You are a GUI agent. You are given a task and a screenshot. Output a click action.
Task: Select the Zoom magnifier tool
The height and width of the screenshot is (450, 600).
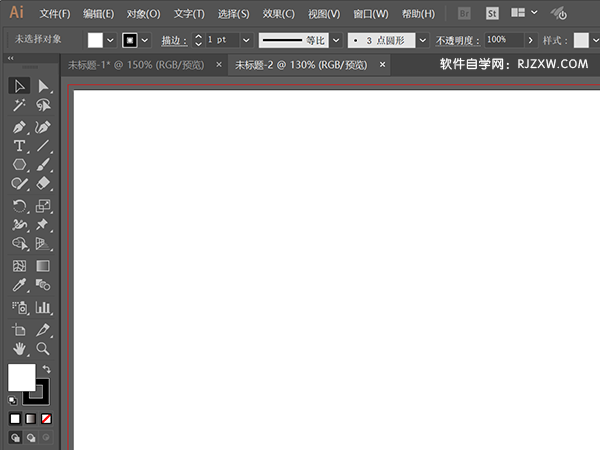coord(43,349)
